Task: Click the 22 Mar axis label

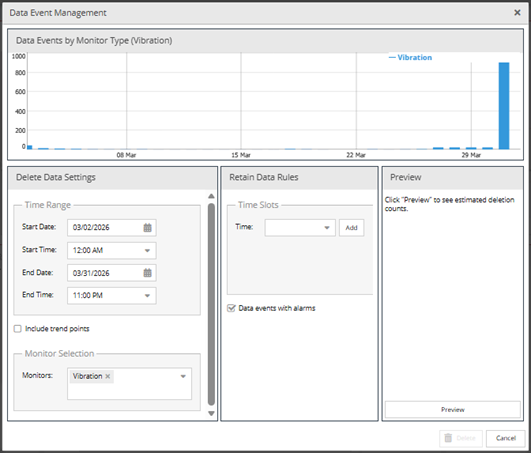Action: point(356,155)
